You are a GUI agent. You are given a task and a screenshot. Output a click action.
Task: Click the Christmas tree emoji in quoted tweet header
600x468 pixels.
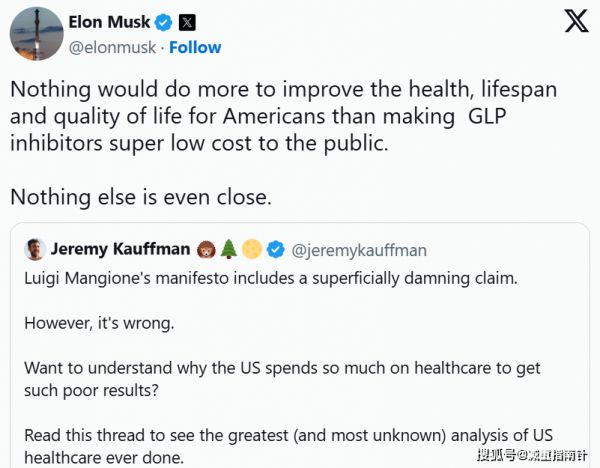(227, 249)
